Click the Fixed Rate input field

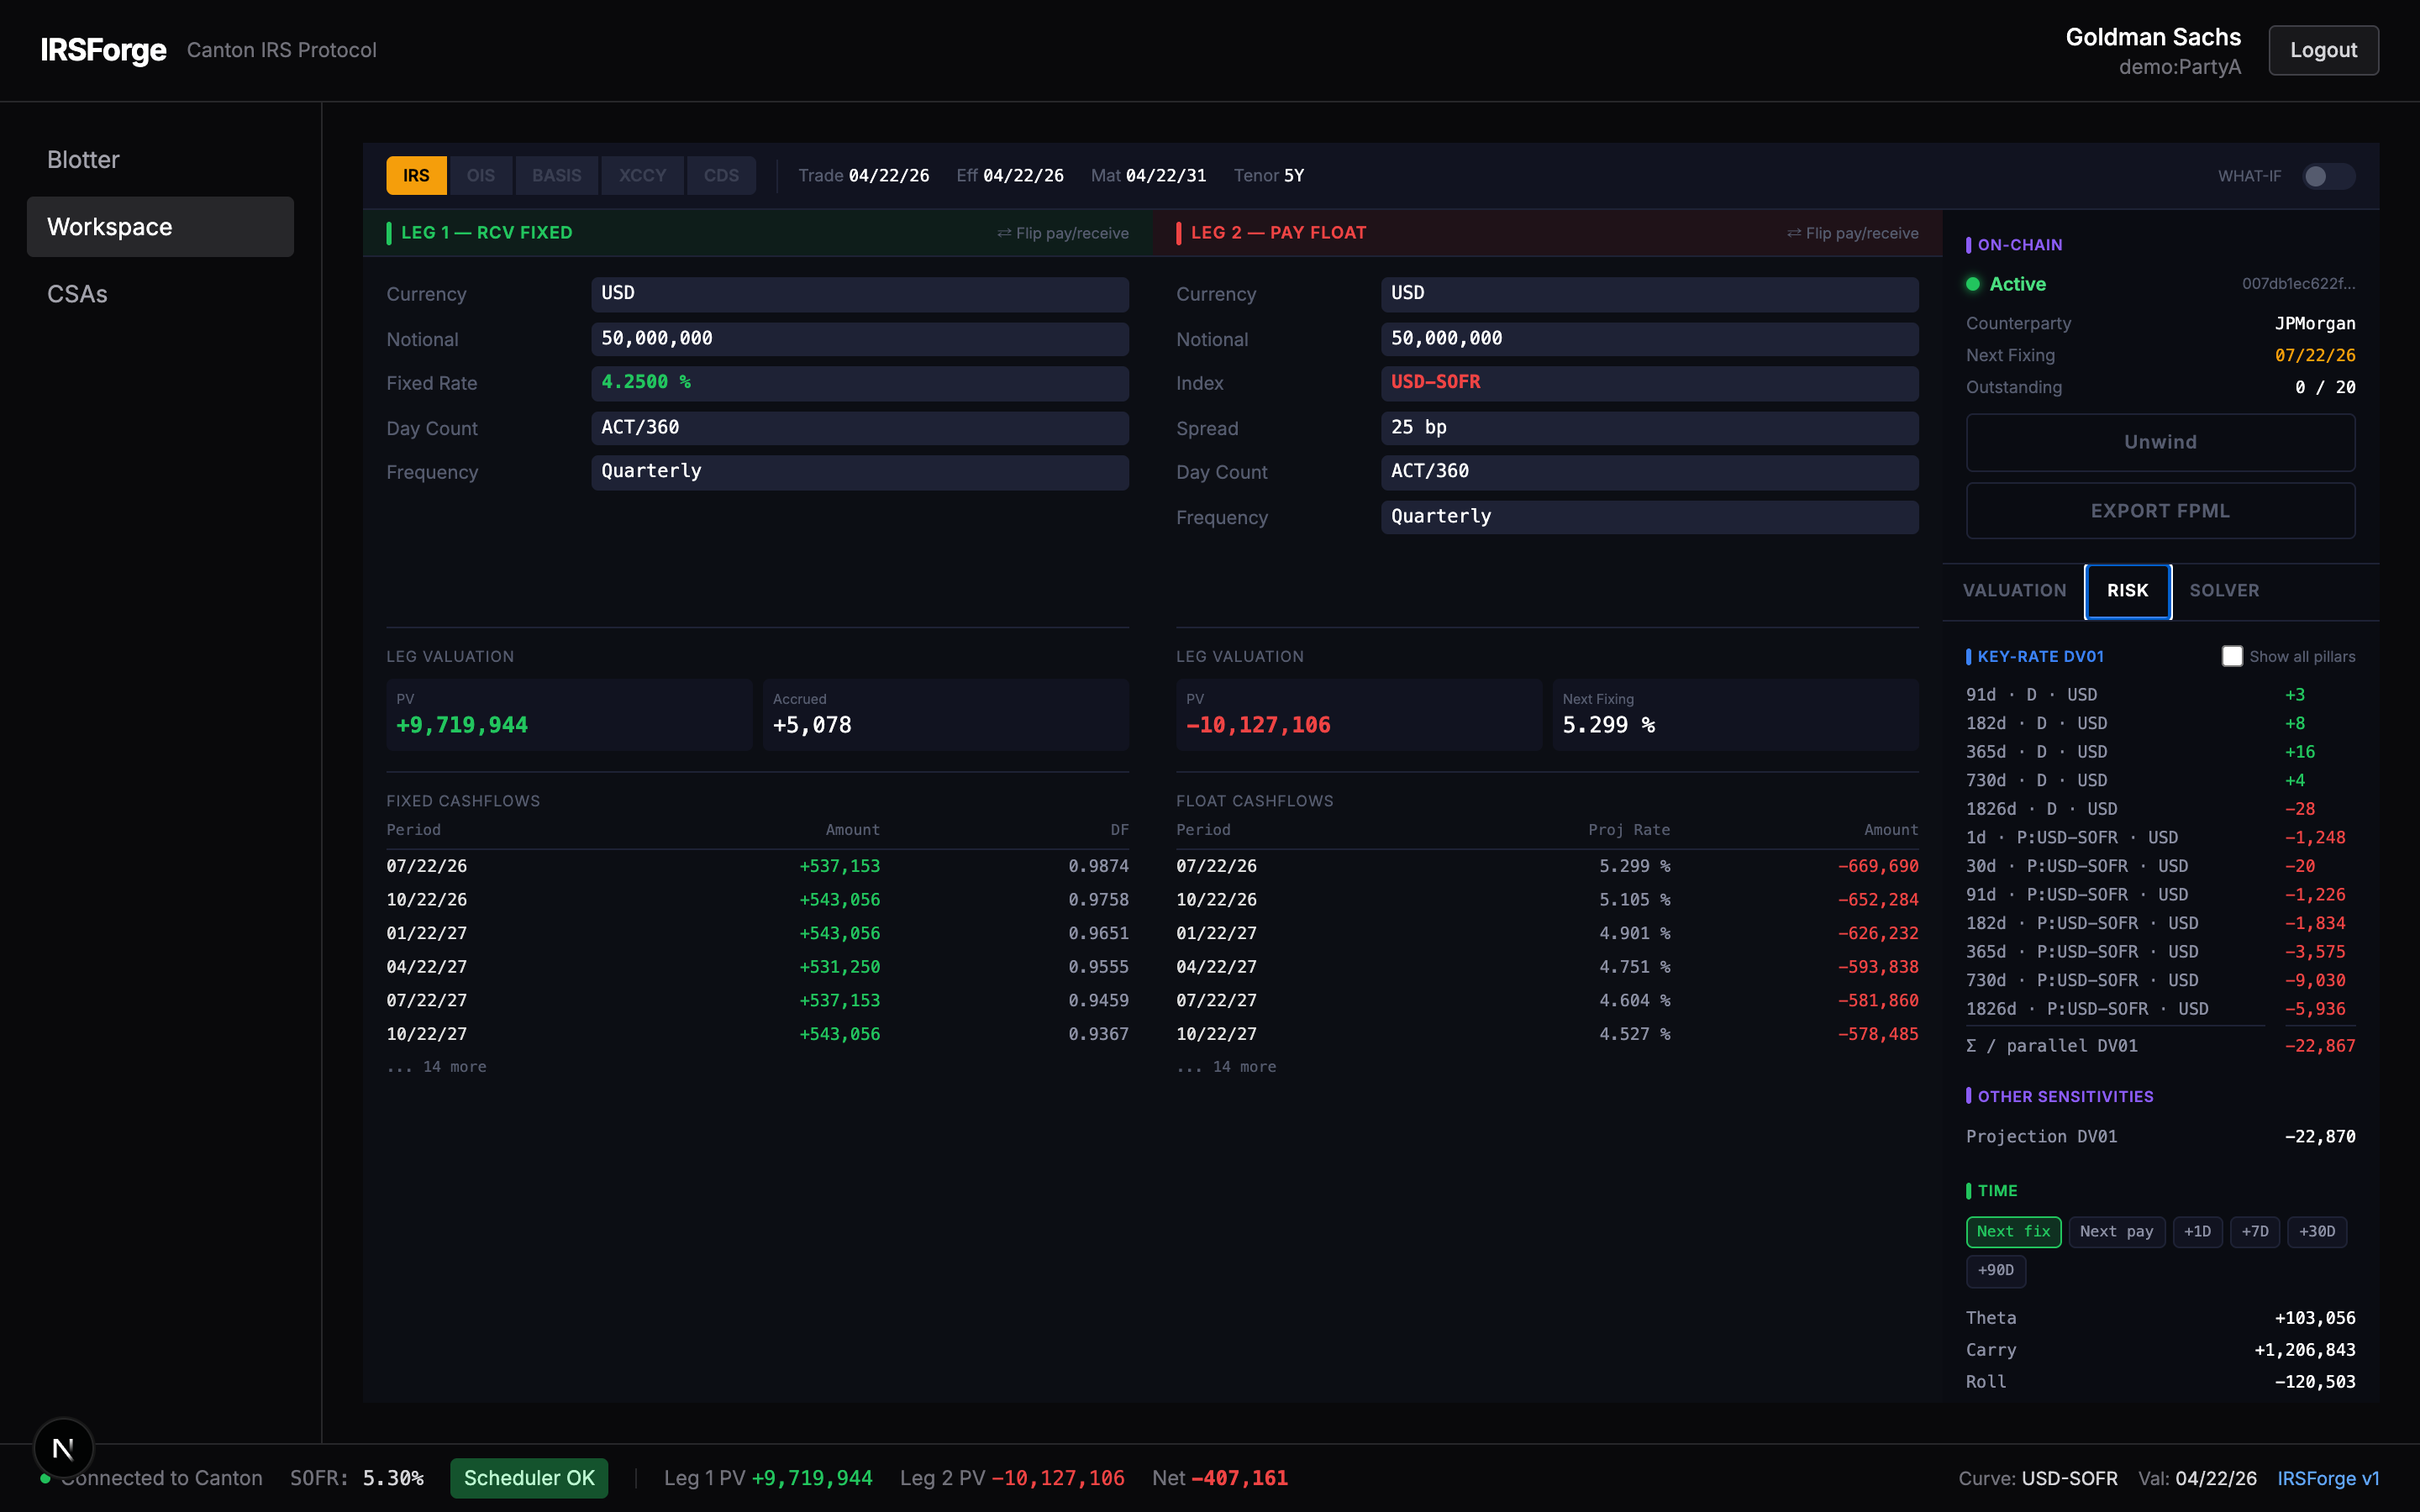tap(859, 383)
